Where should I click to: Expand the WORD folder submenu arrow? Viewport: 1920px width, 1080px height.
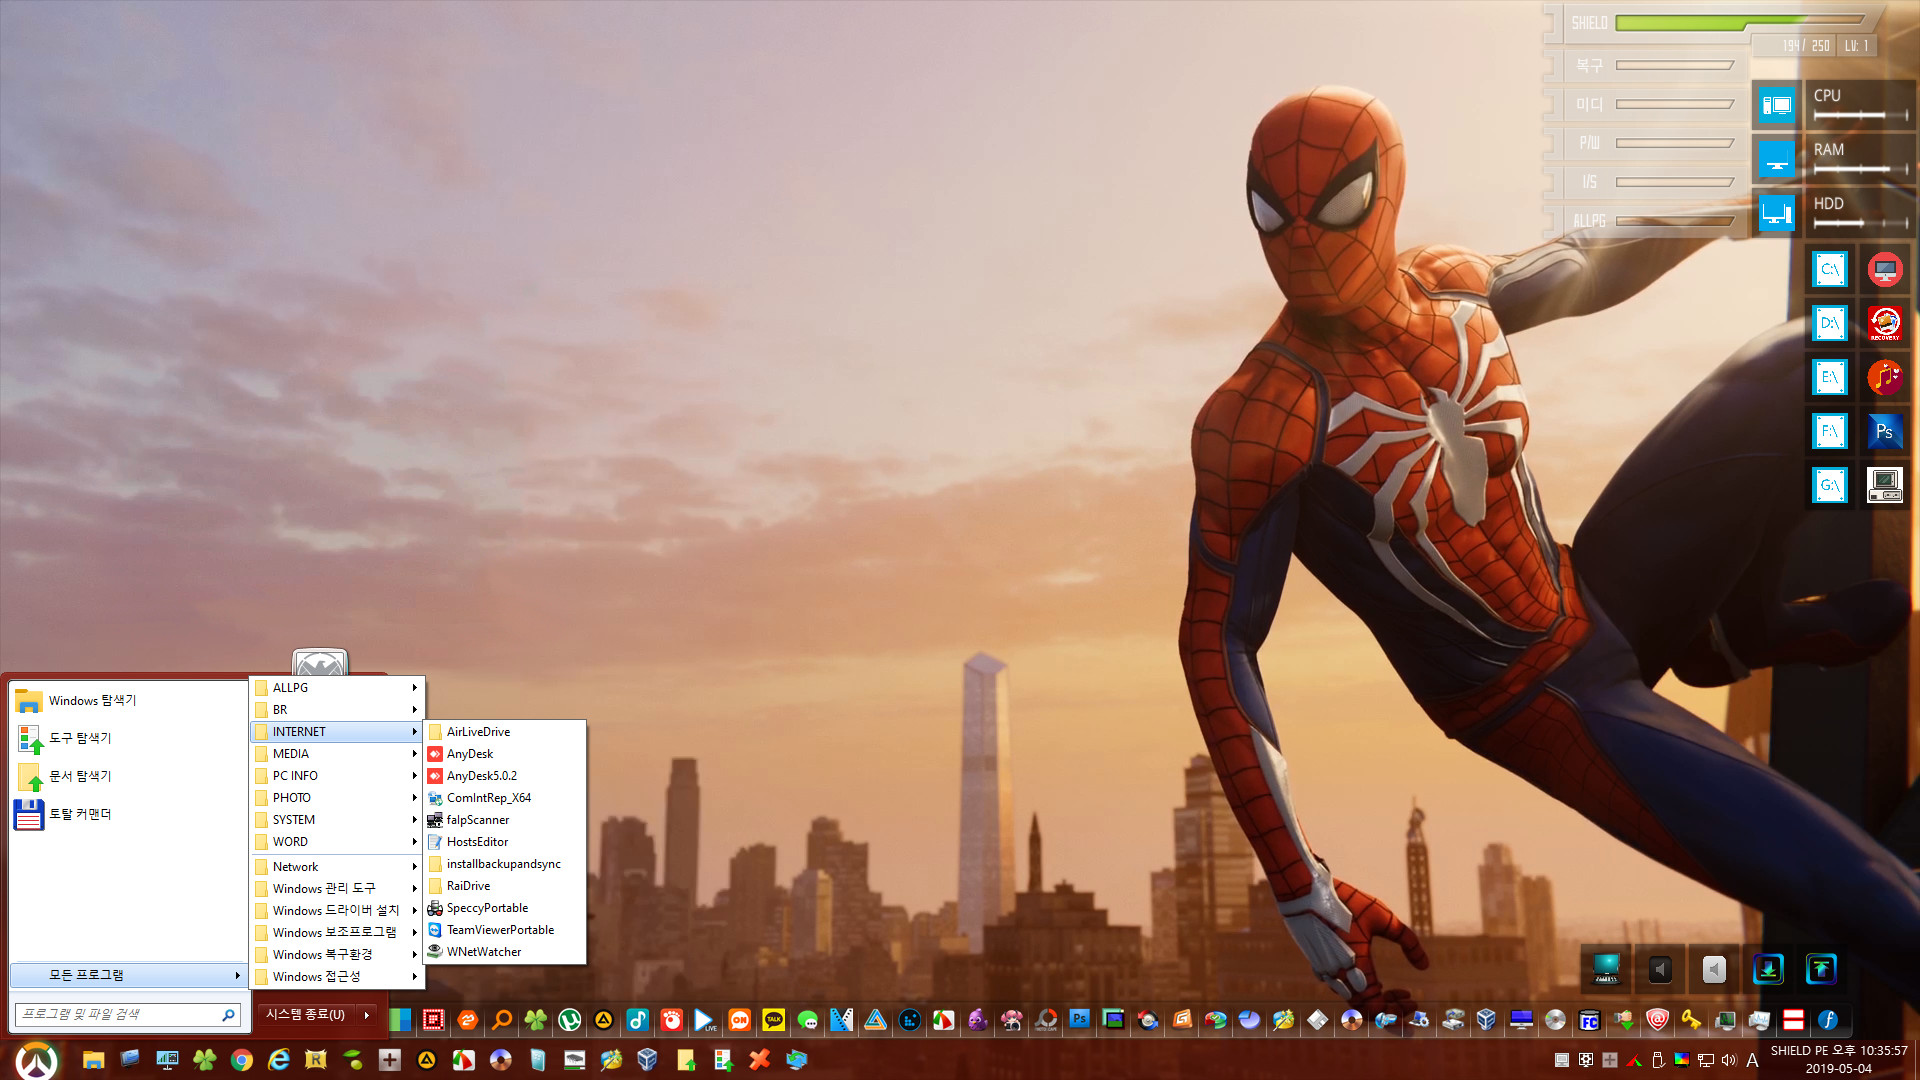tap(414, 842)
